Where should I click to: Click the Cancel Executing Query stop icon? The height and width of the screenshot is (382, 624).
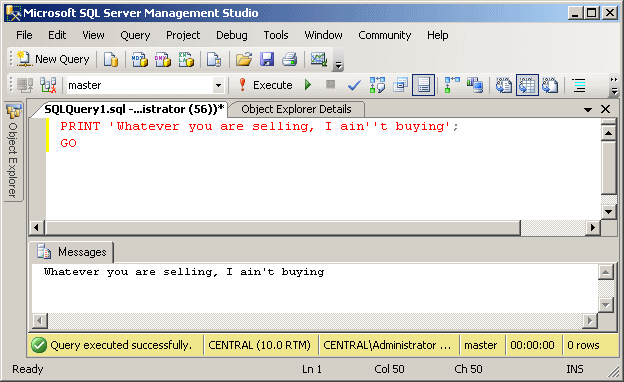330,84
